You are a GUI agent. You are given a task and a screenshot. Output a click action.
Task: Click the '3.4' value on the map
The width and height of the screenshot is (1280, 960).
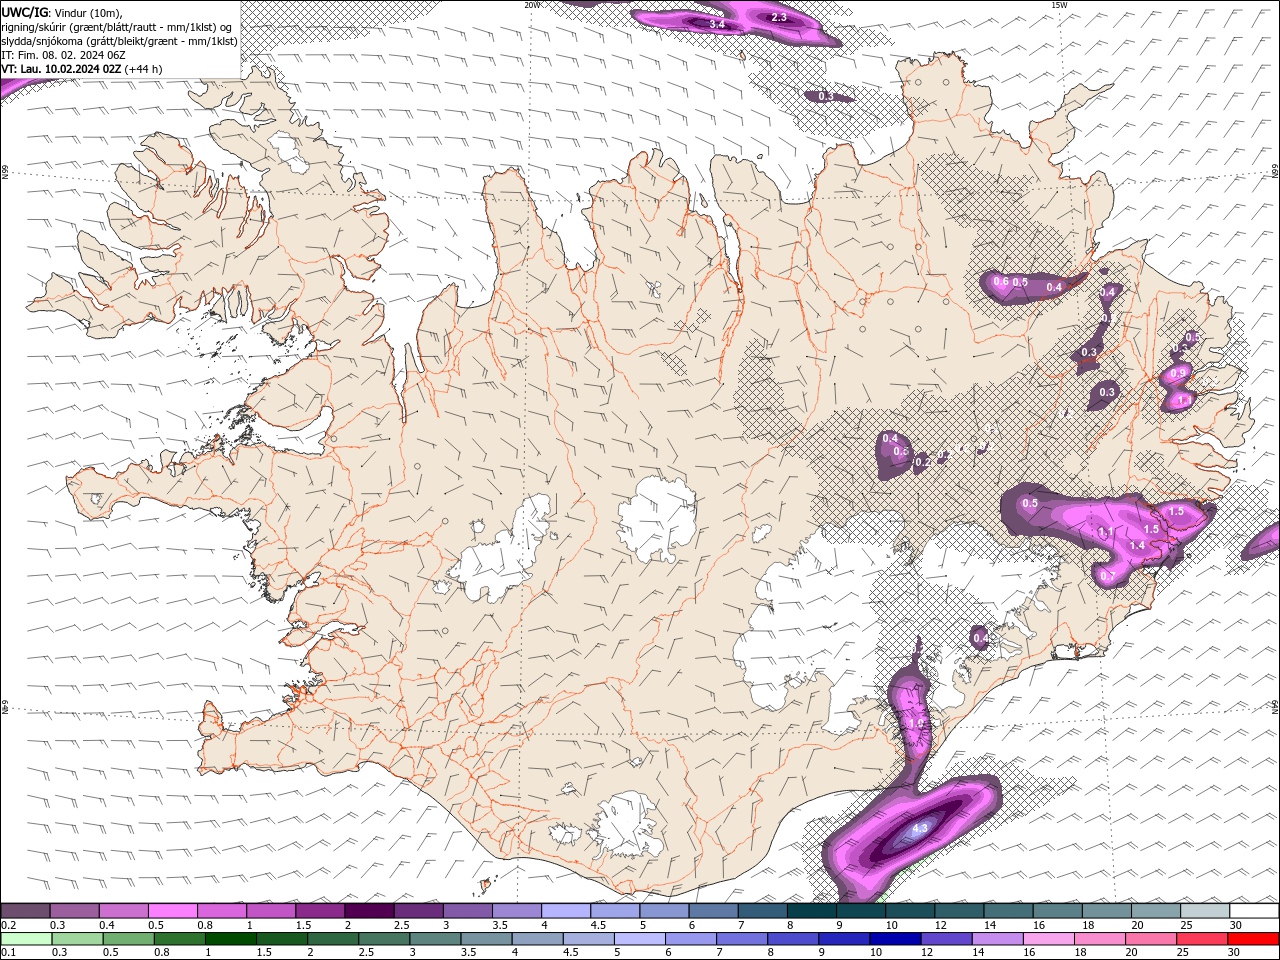[x=717, y=23]
